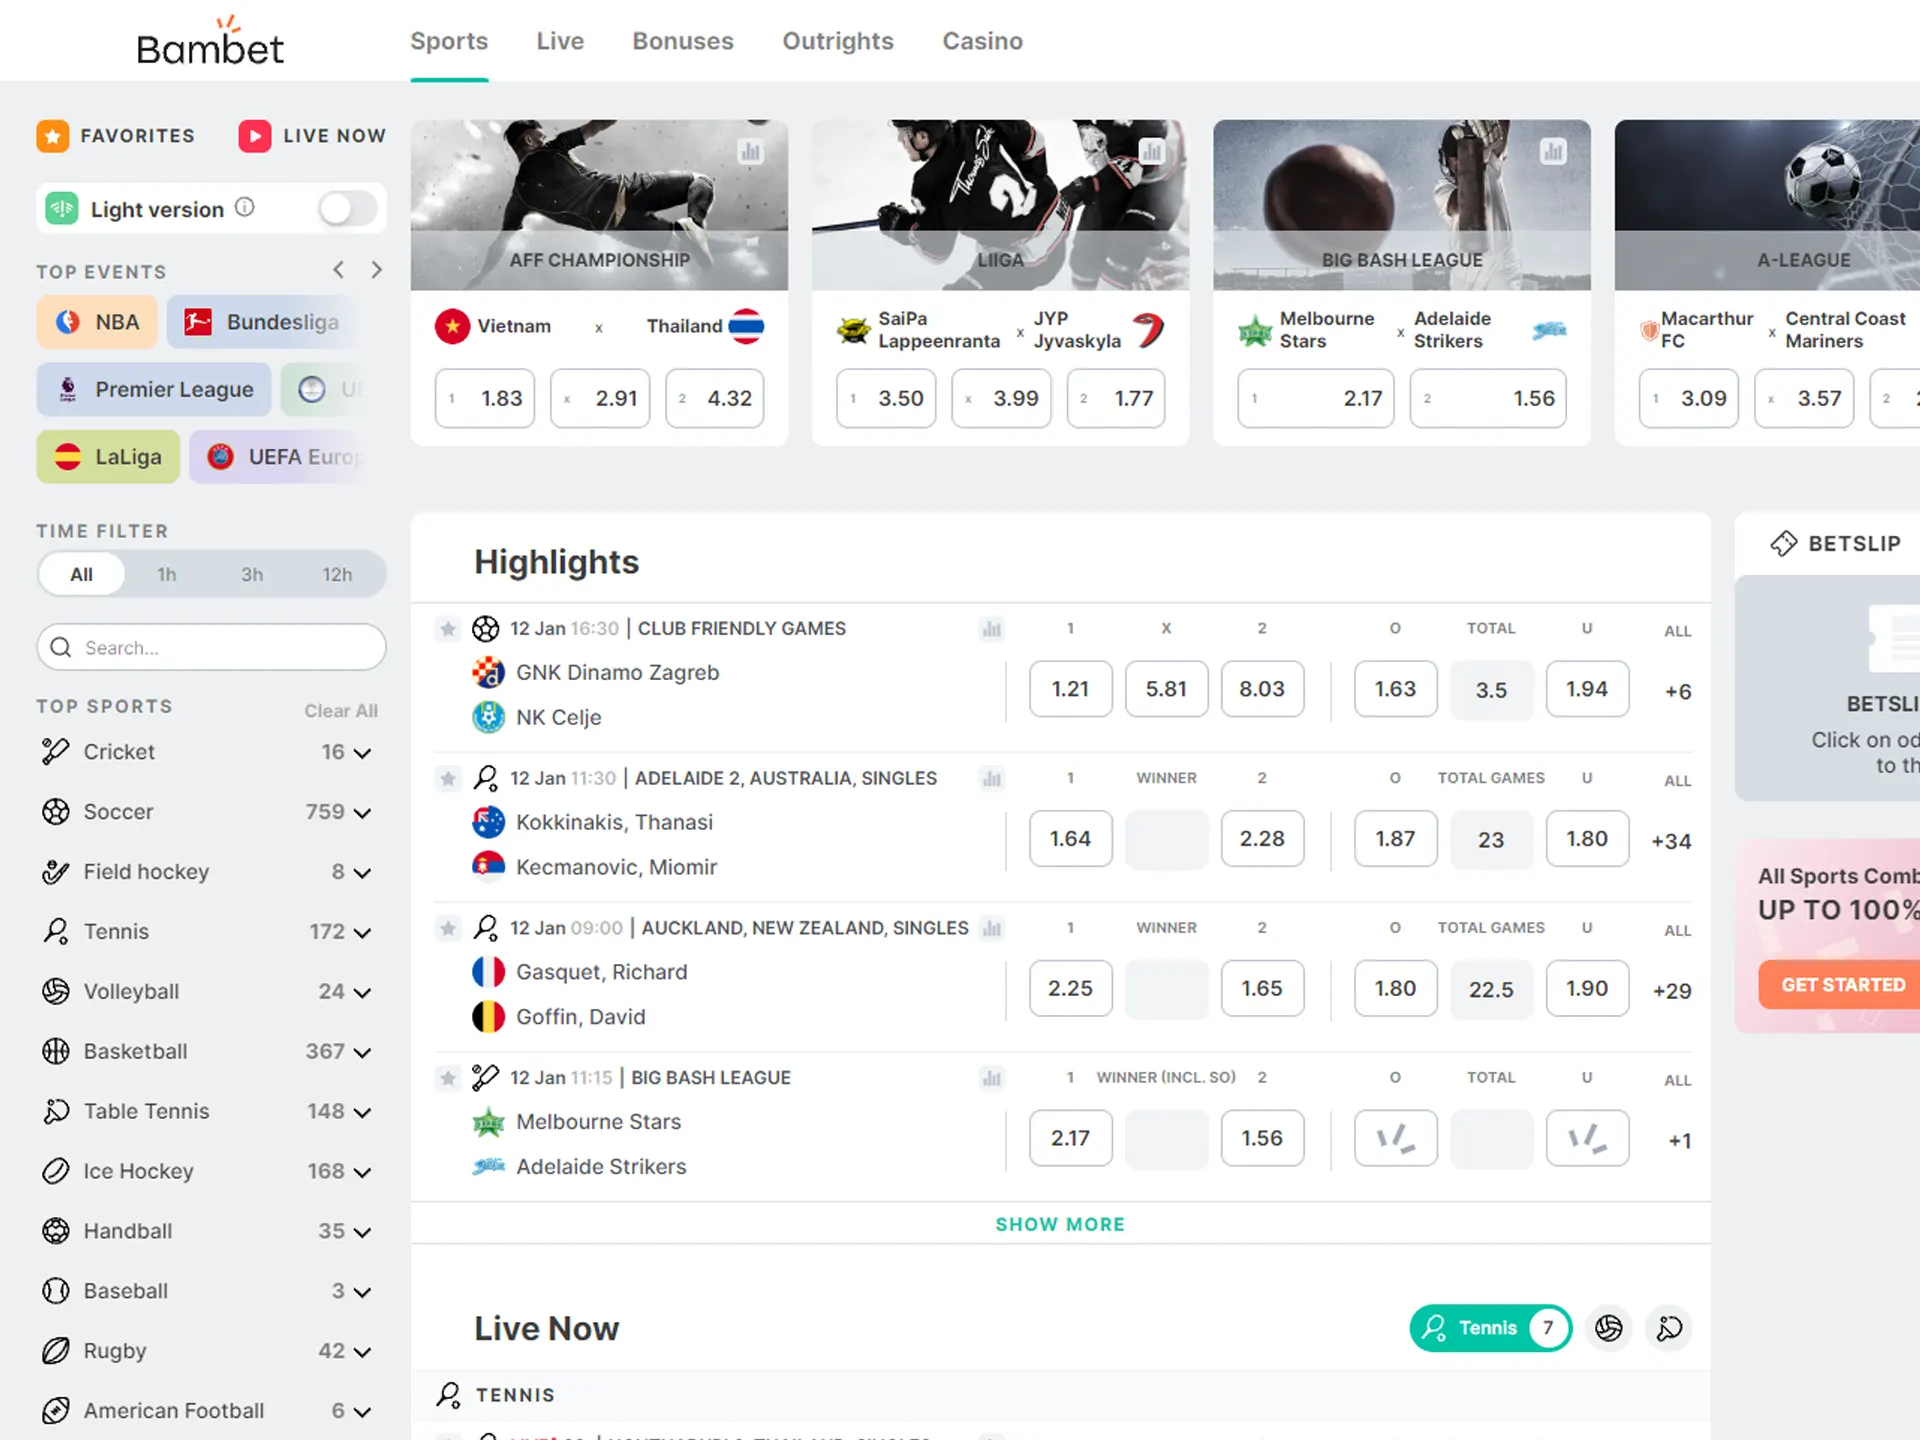
Task: Open statistics icon on Liiga card
Action: pos(1152,152)
